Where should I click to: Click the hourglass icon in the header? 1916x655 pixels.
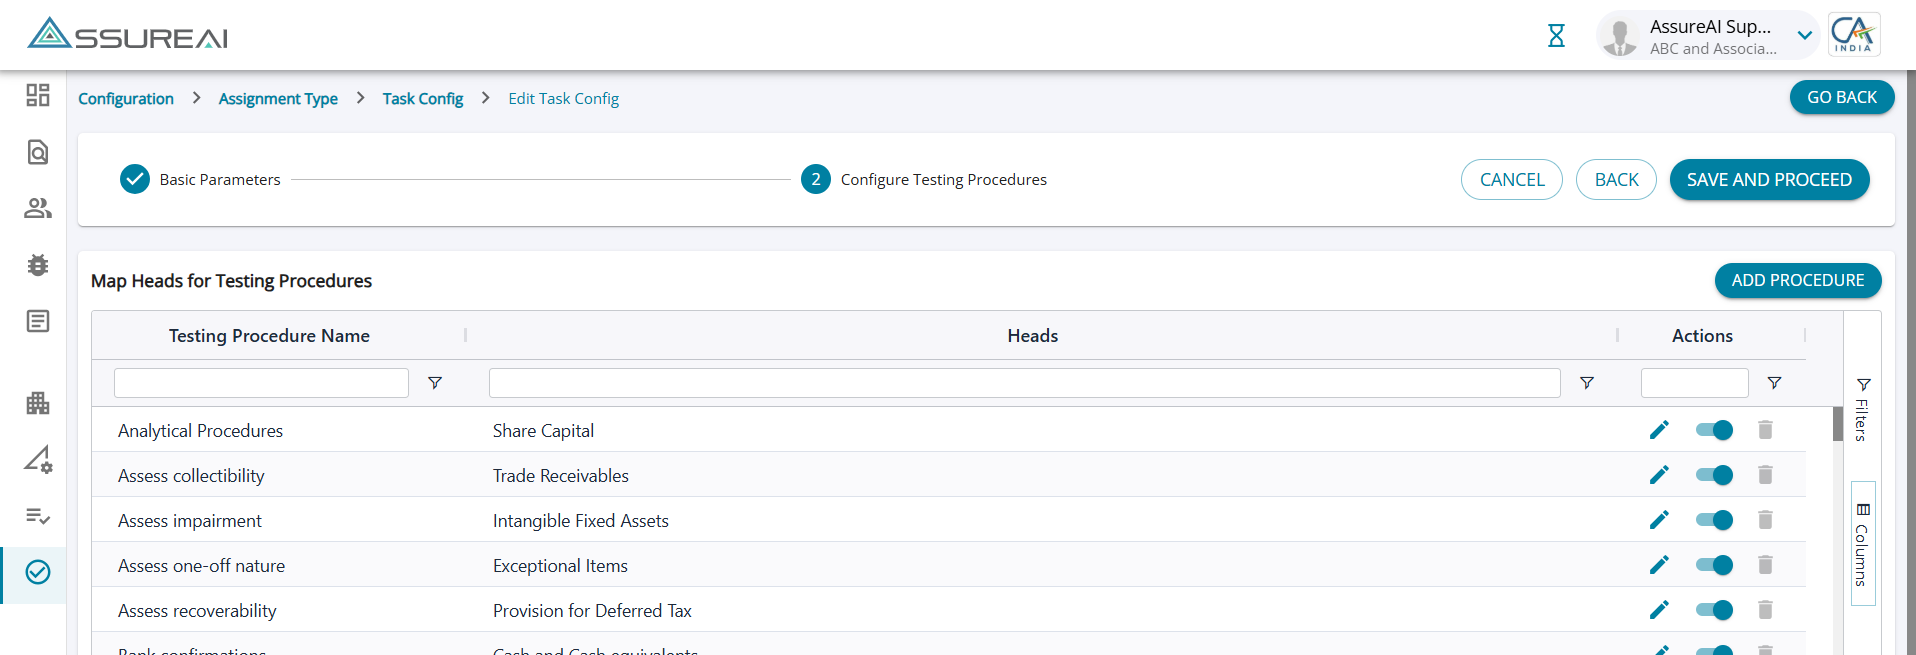coord(1556,36)
